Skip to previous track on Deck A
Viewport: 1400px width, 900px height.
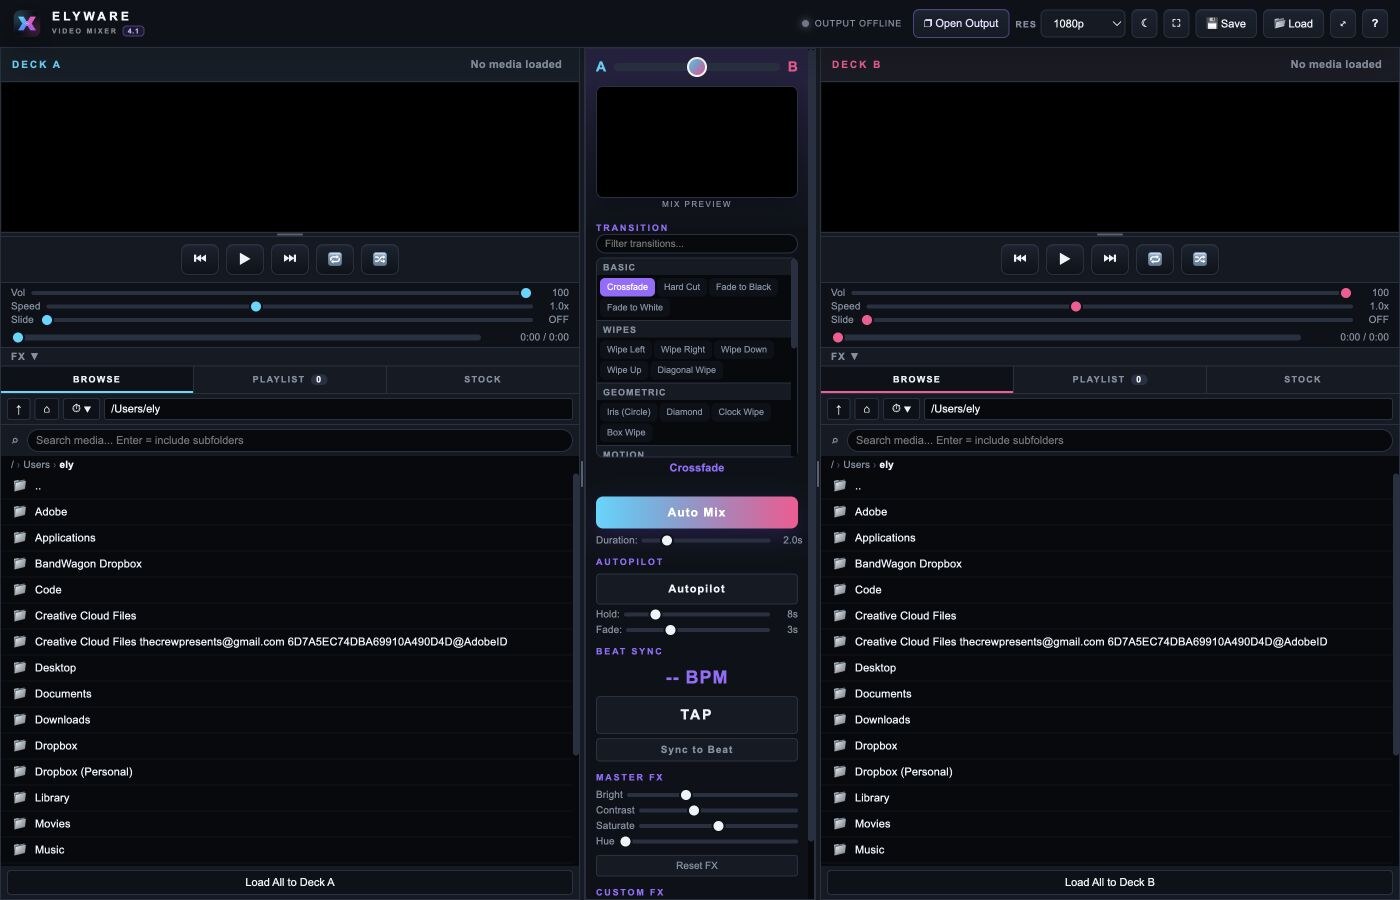click(x=200, y=259)
